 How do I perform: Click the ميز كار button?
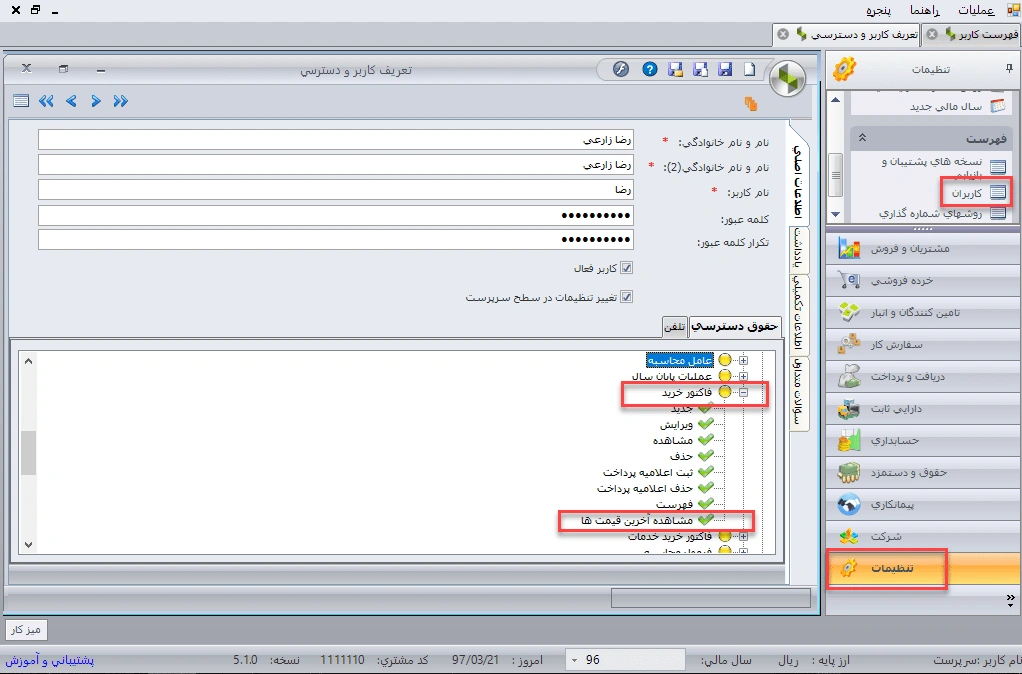[26, 630]
